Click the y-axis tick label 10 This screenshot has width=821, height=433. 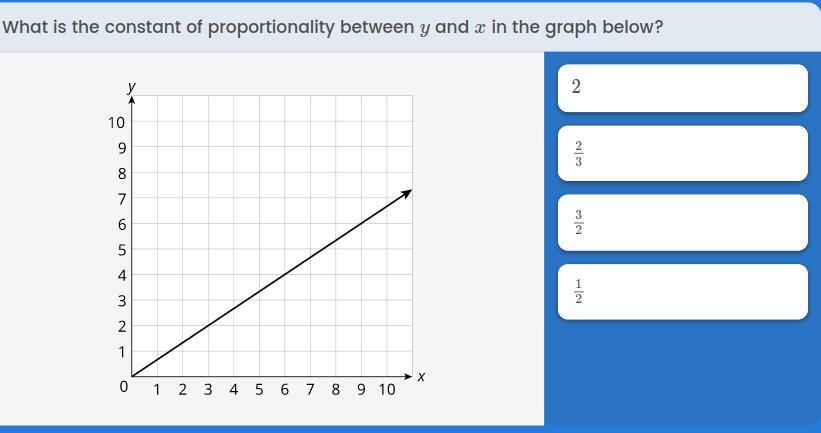click(117, 123)
